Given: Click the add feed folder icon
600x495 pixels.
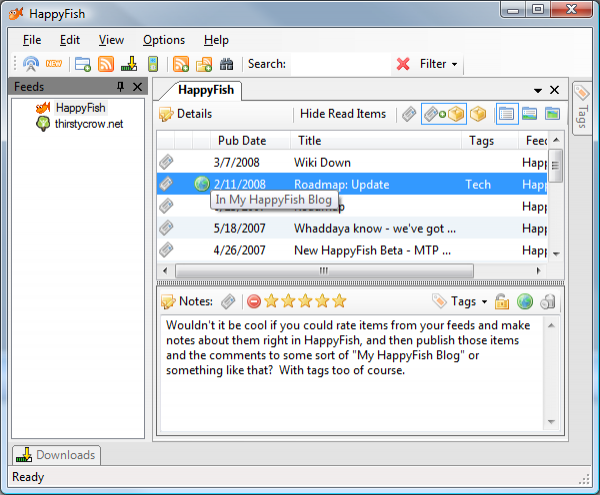Looking at the screenshot, I should coord(204,64).
